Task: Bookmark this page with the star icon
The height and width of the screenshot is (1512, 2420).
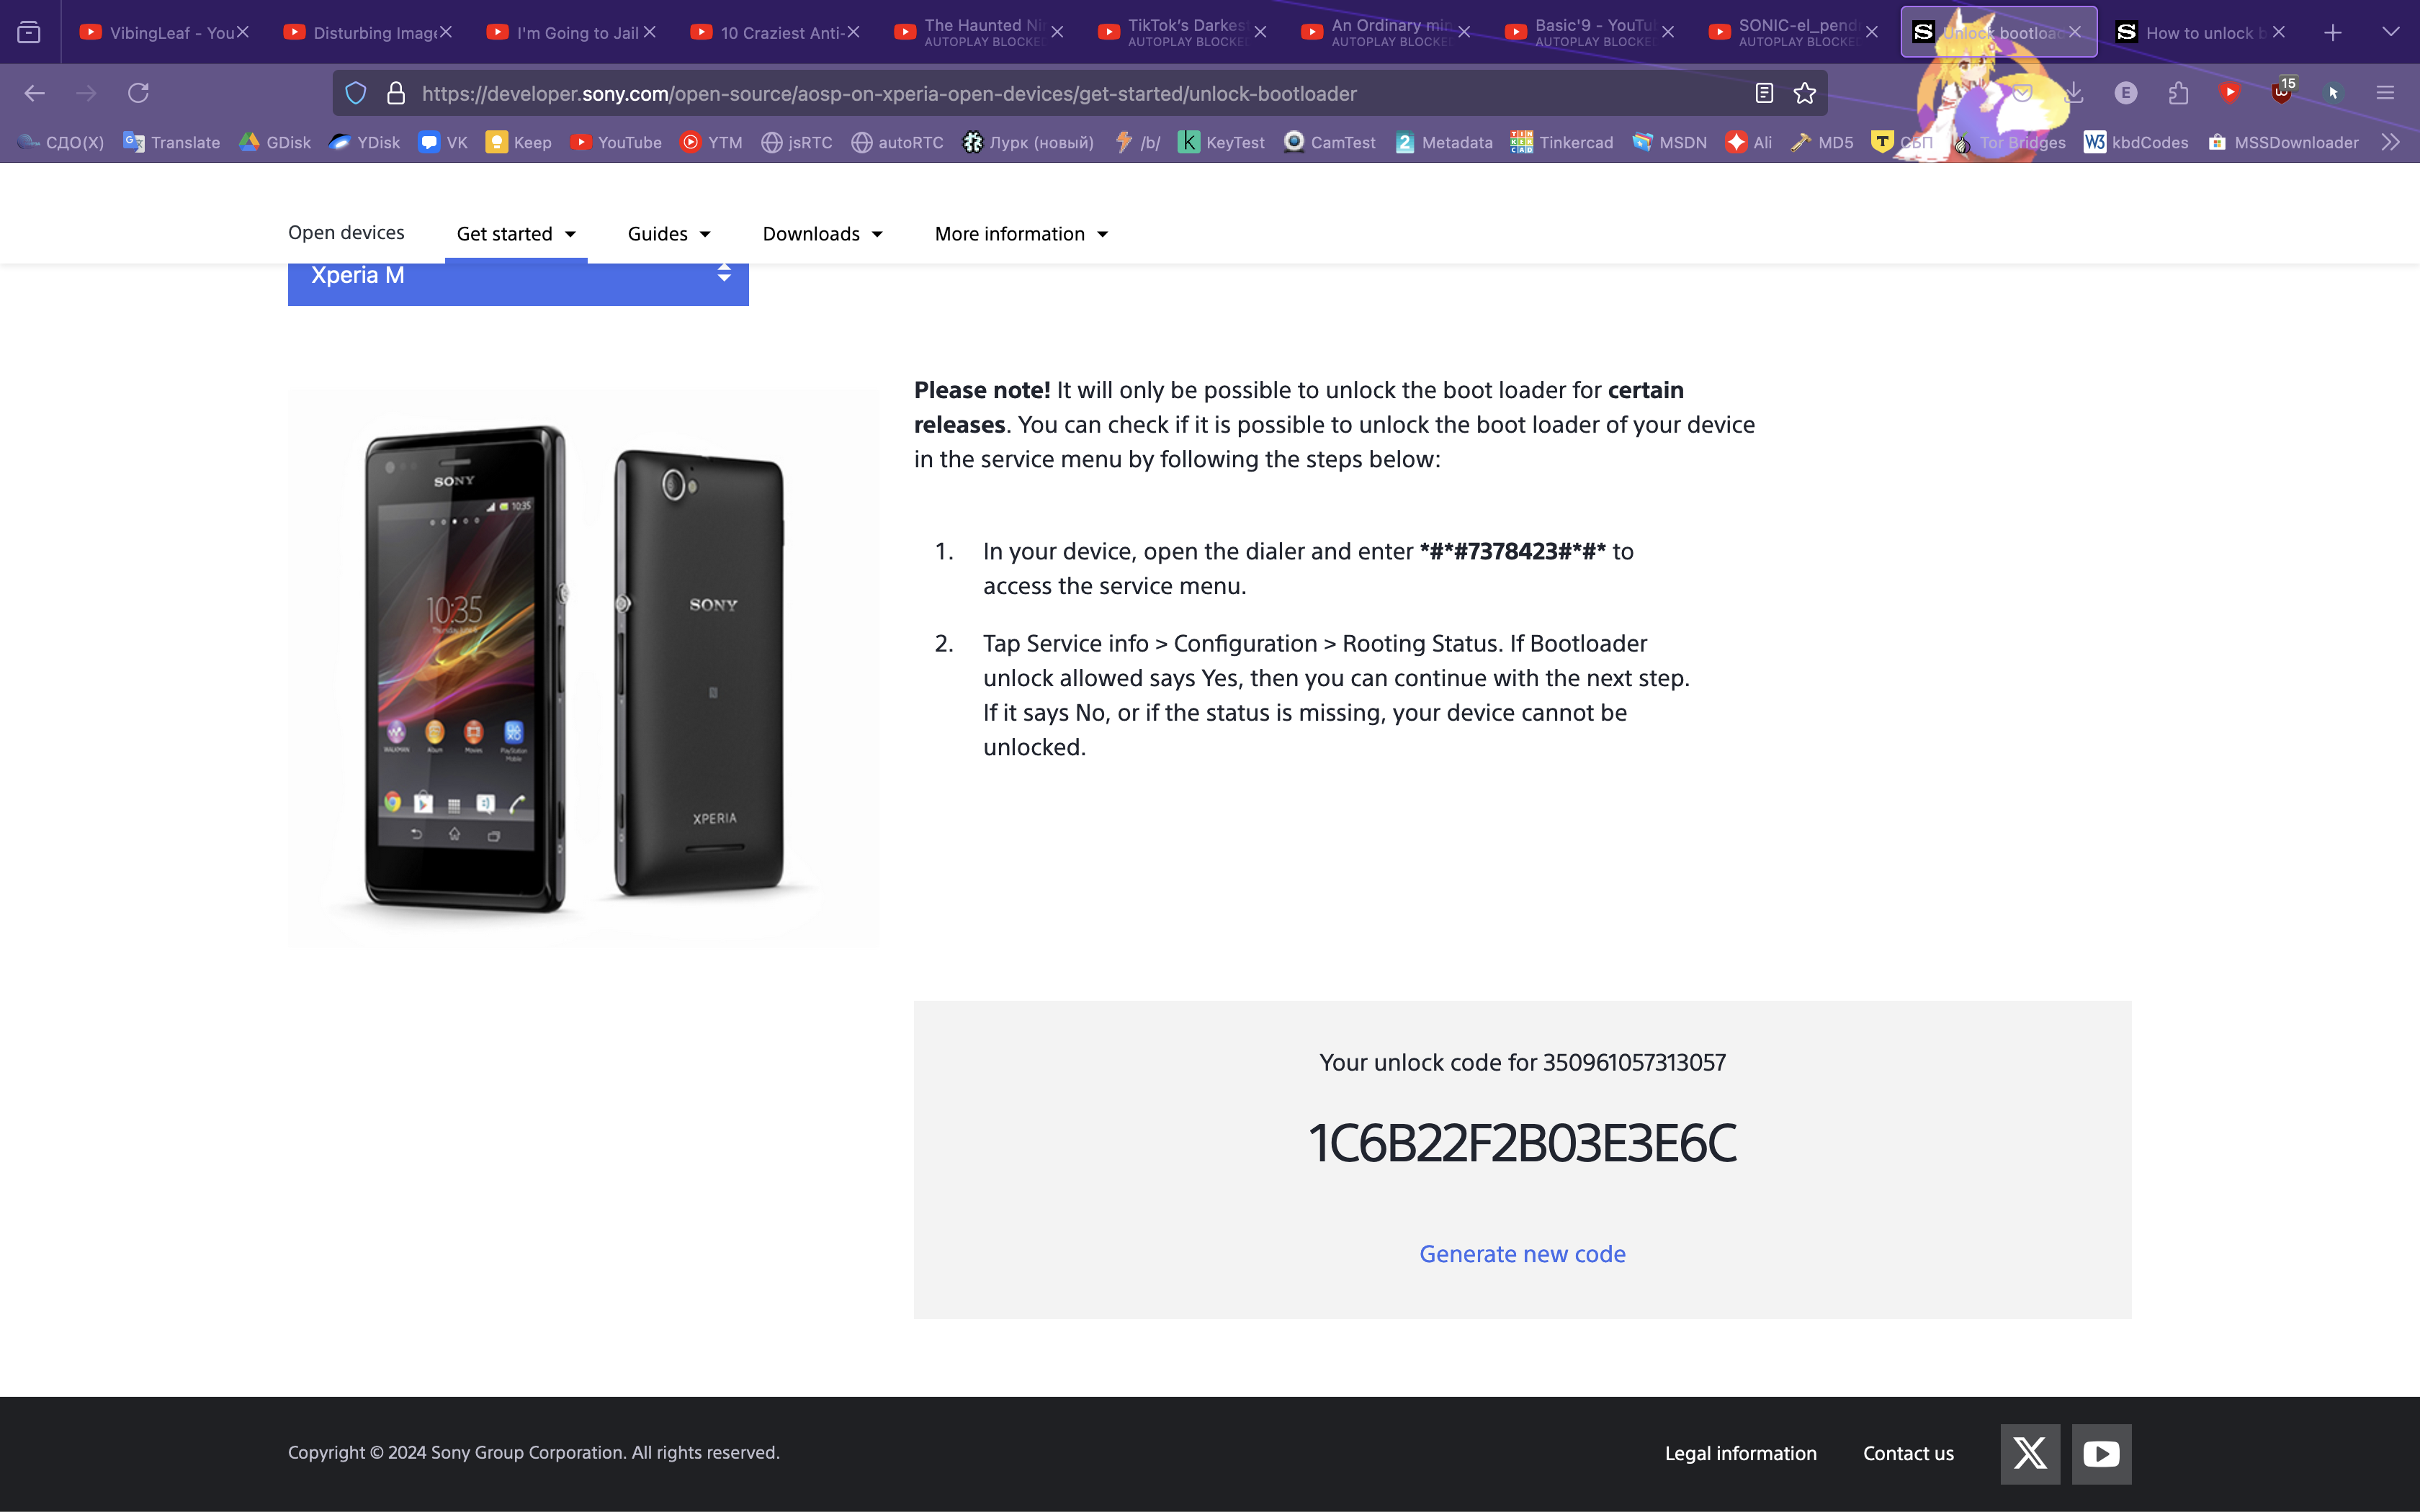Action: pyautogui.click(x=1804, y=93)
